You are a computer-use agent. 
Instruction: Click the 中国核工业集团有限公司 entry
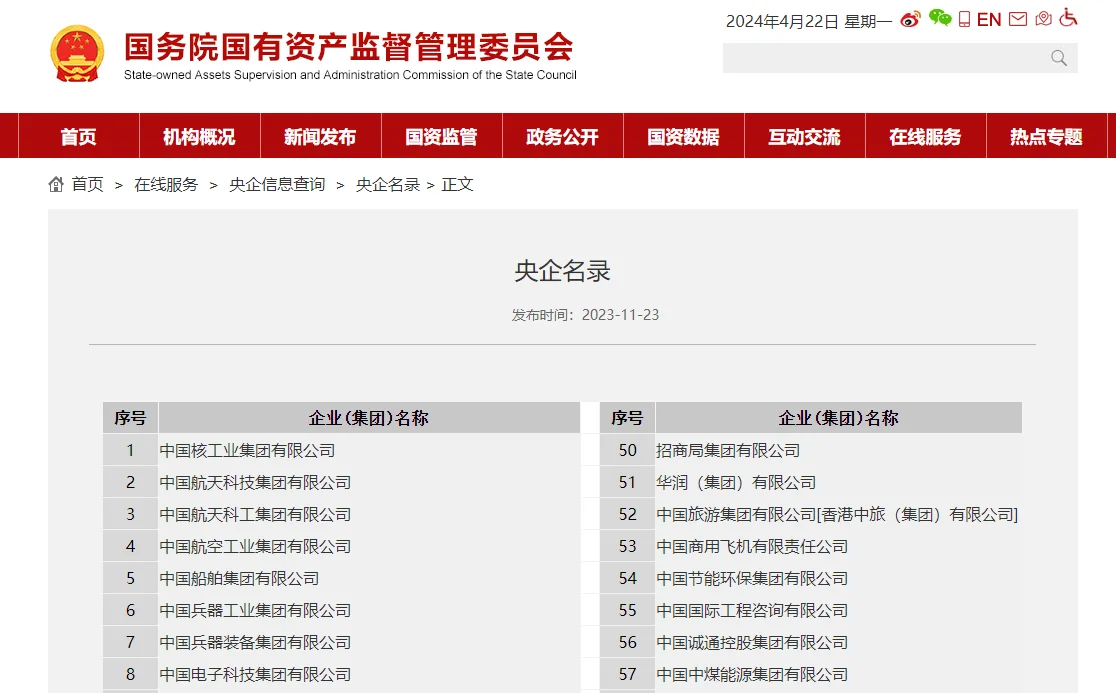point(248,450)
